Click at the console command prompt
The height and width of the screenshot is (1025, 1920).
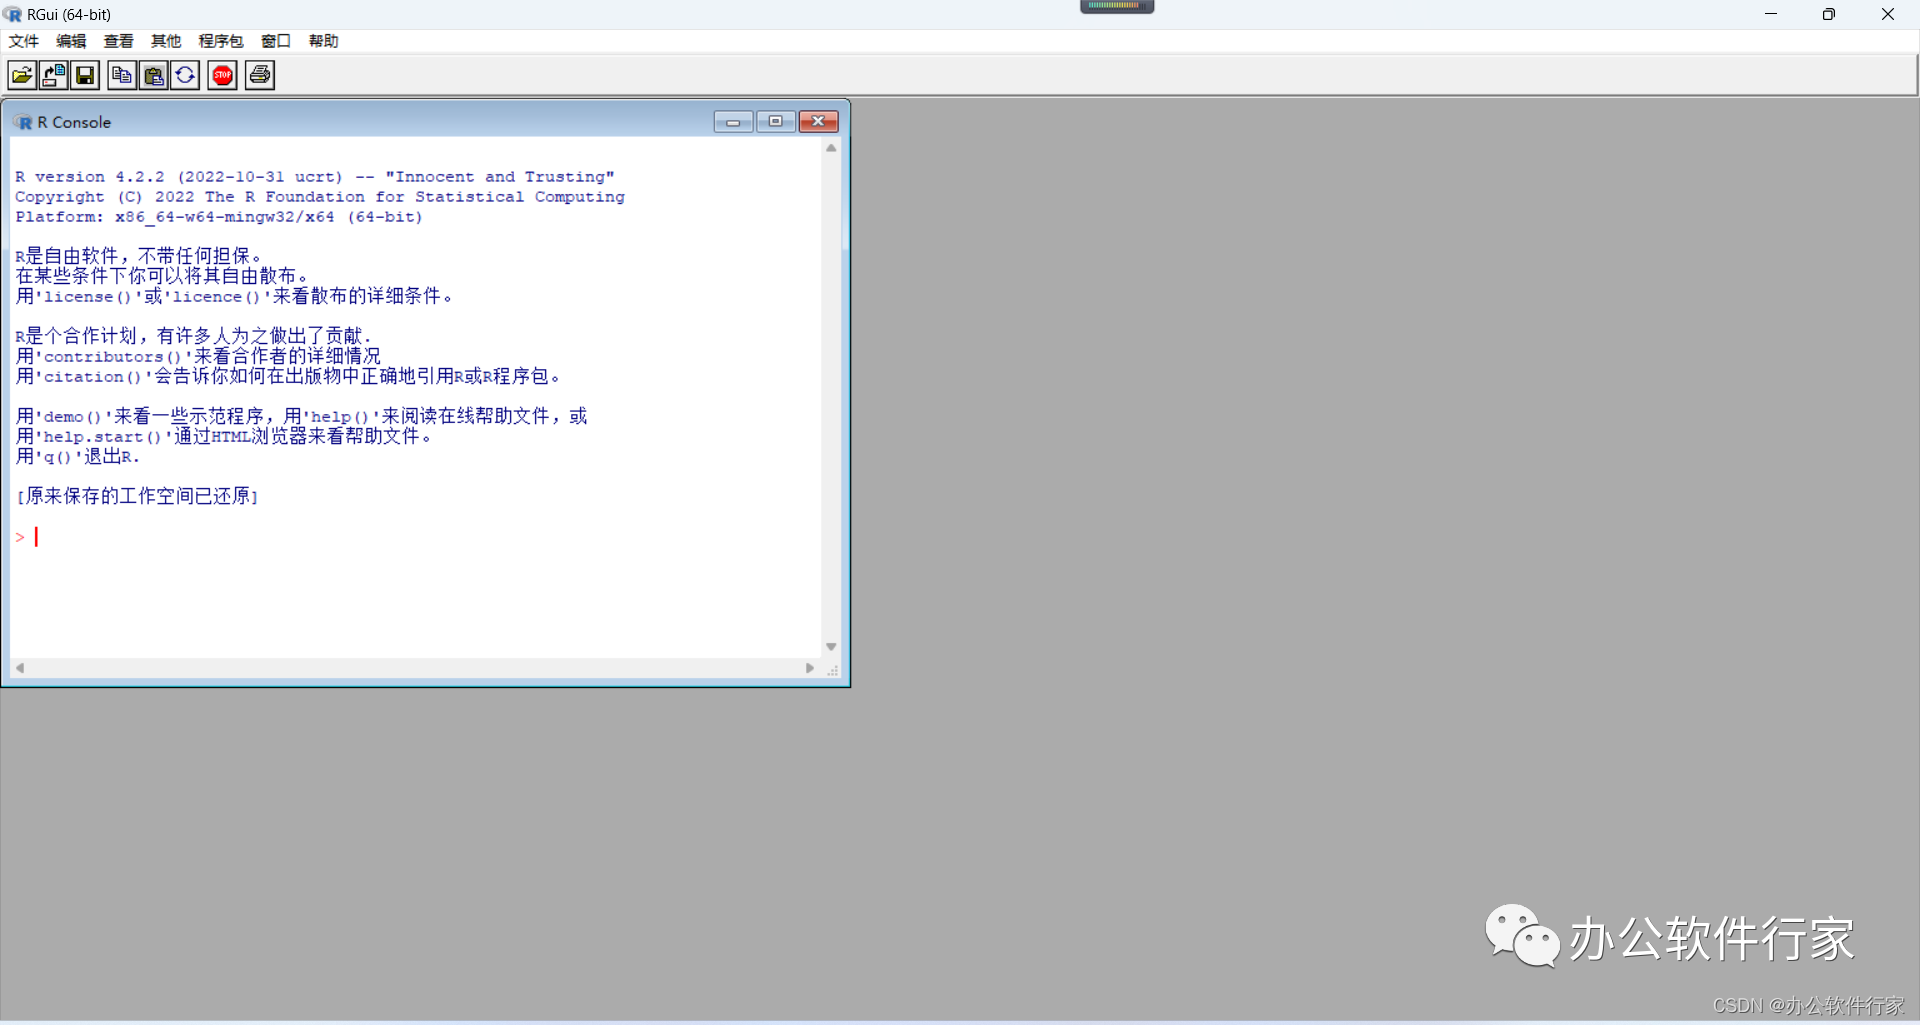[x=37, y=537]
